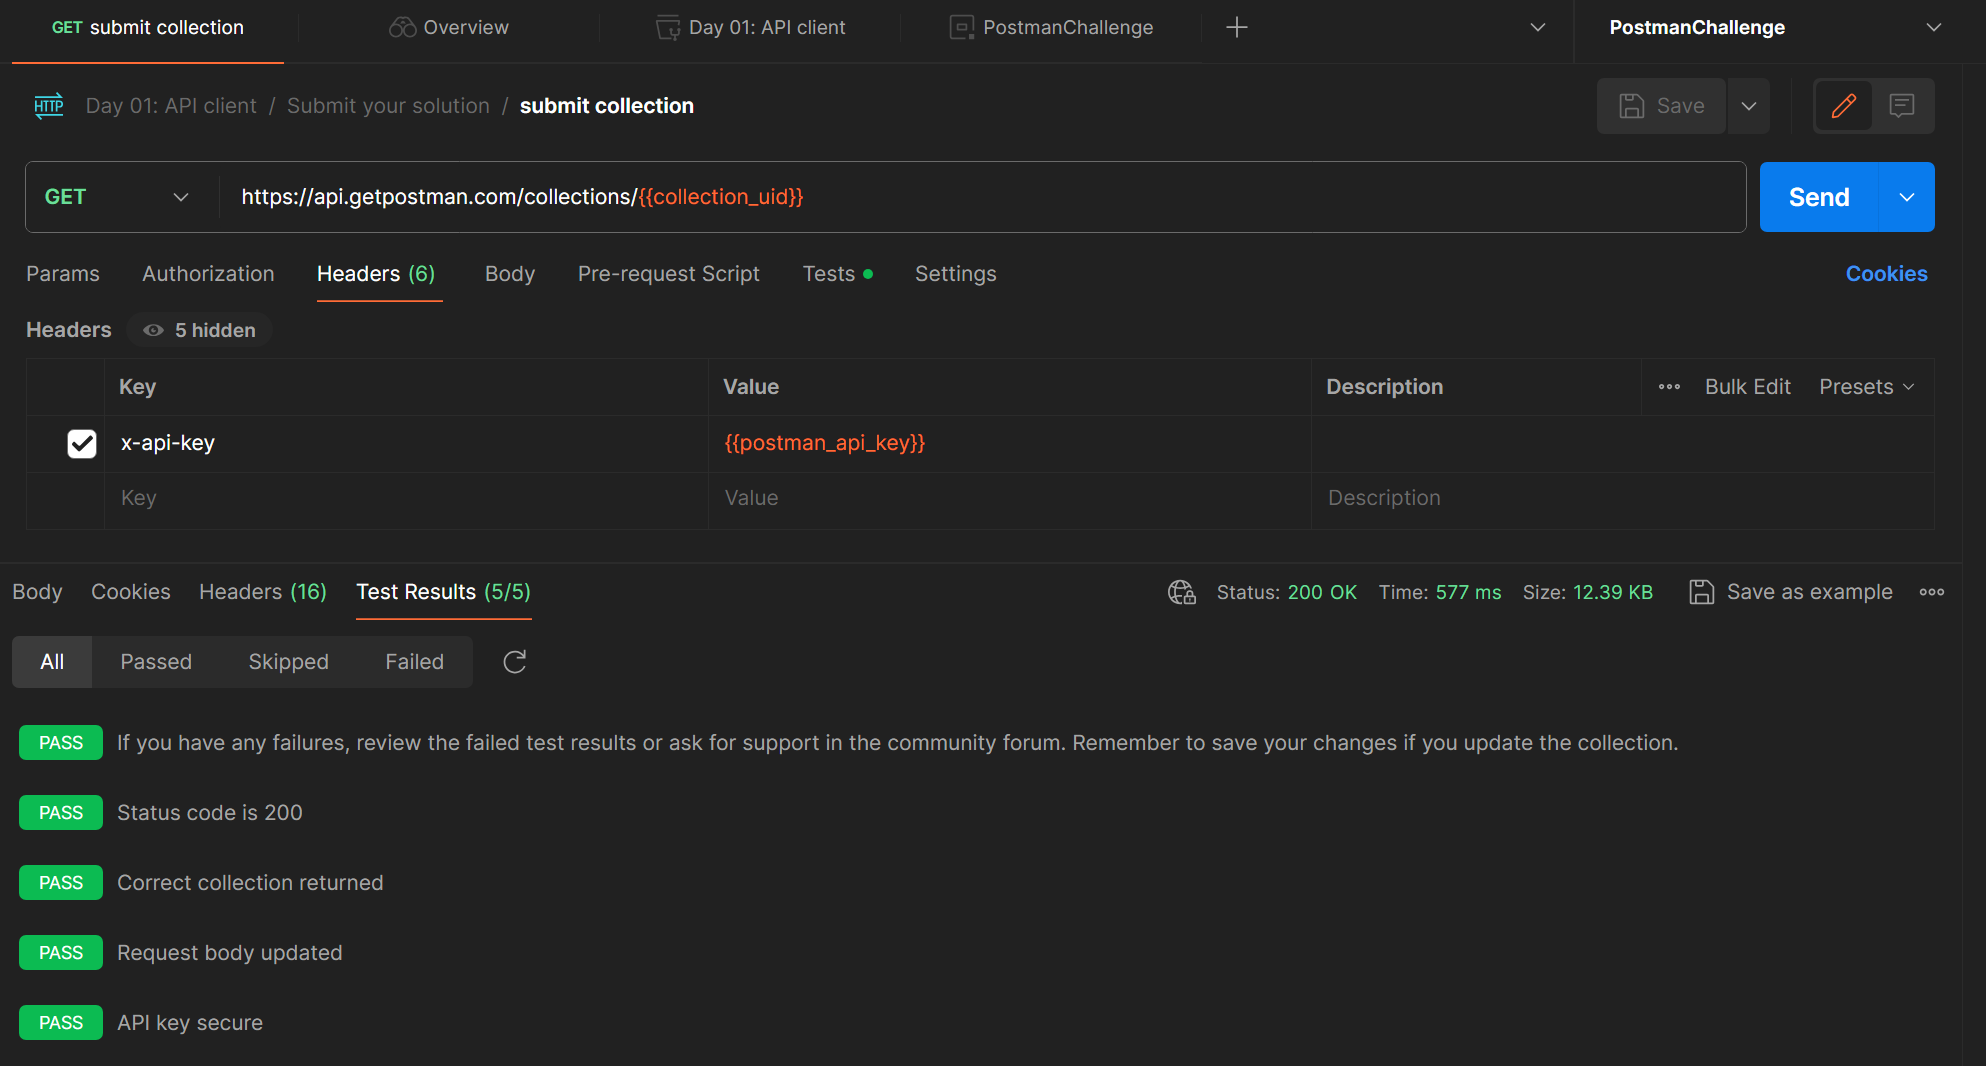Click the blue Send button
This screenshot has height=1066, width=1986.
pyautogui.click(x=1819, y=197)
